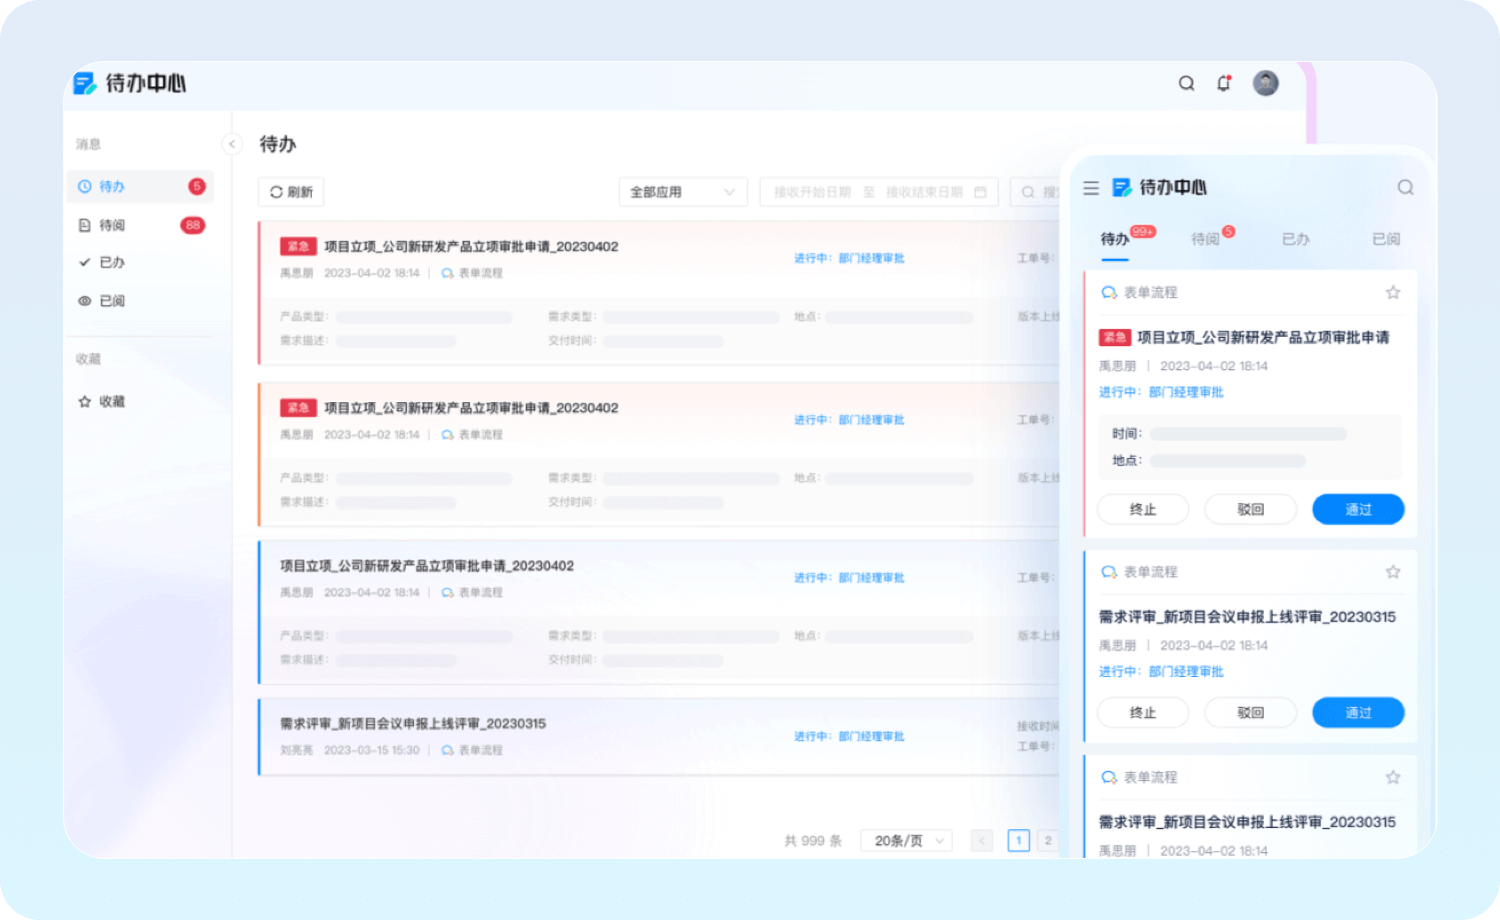Switch to the 已办 tab in the mobile panel
The width and height of the screenshot is (1500, 920).
(x=1295, y=239)
